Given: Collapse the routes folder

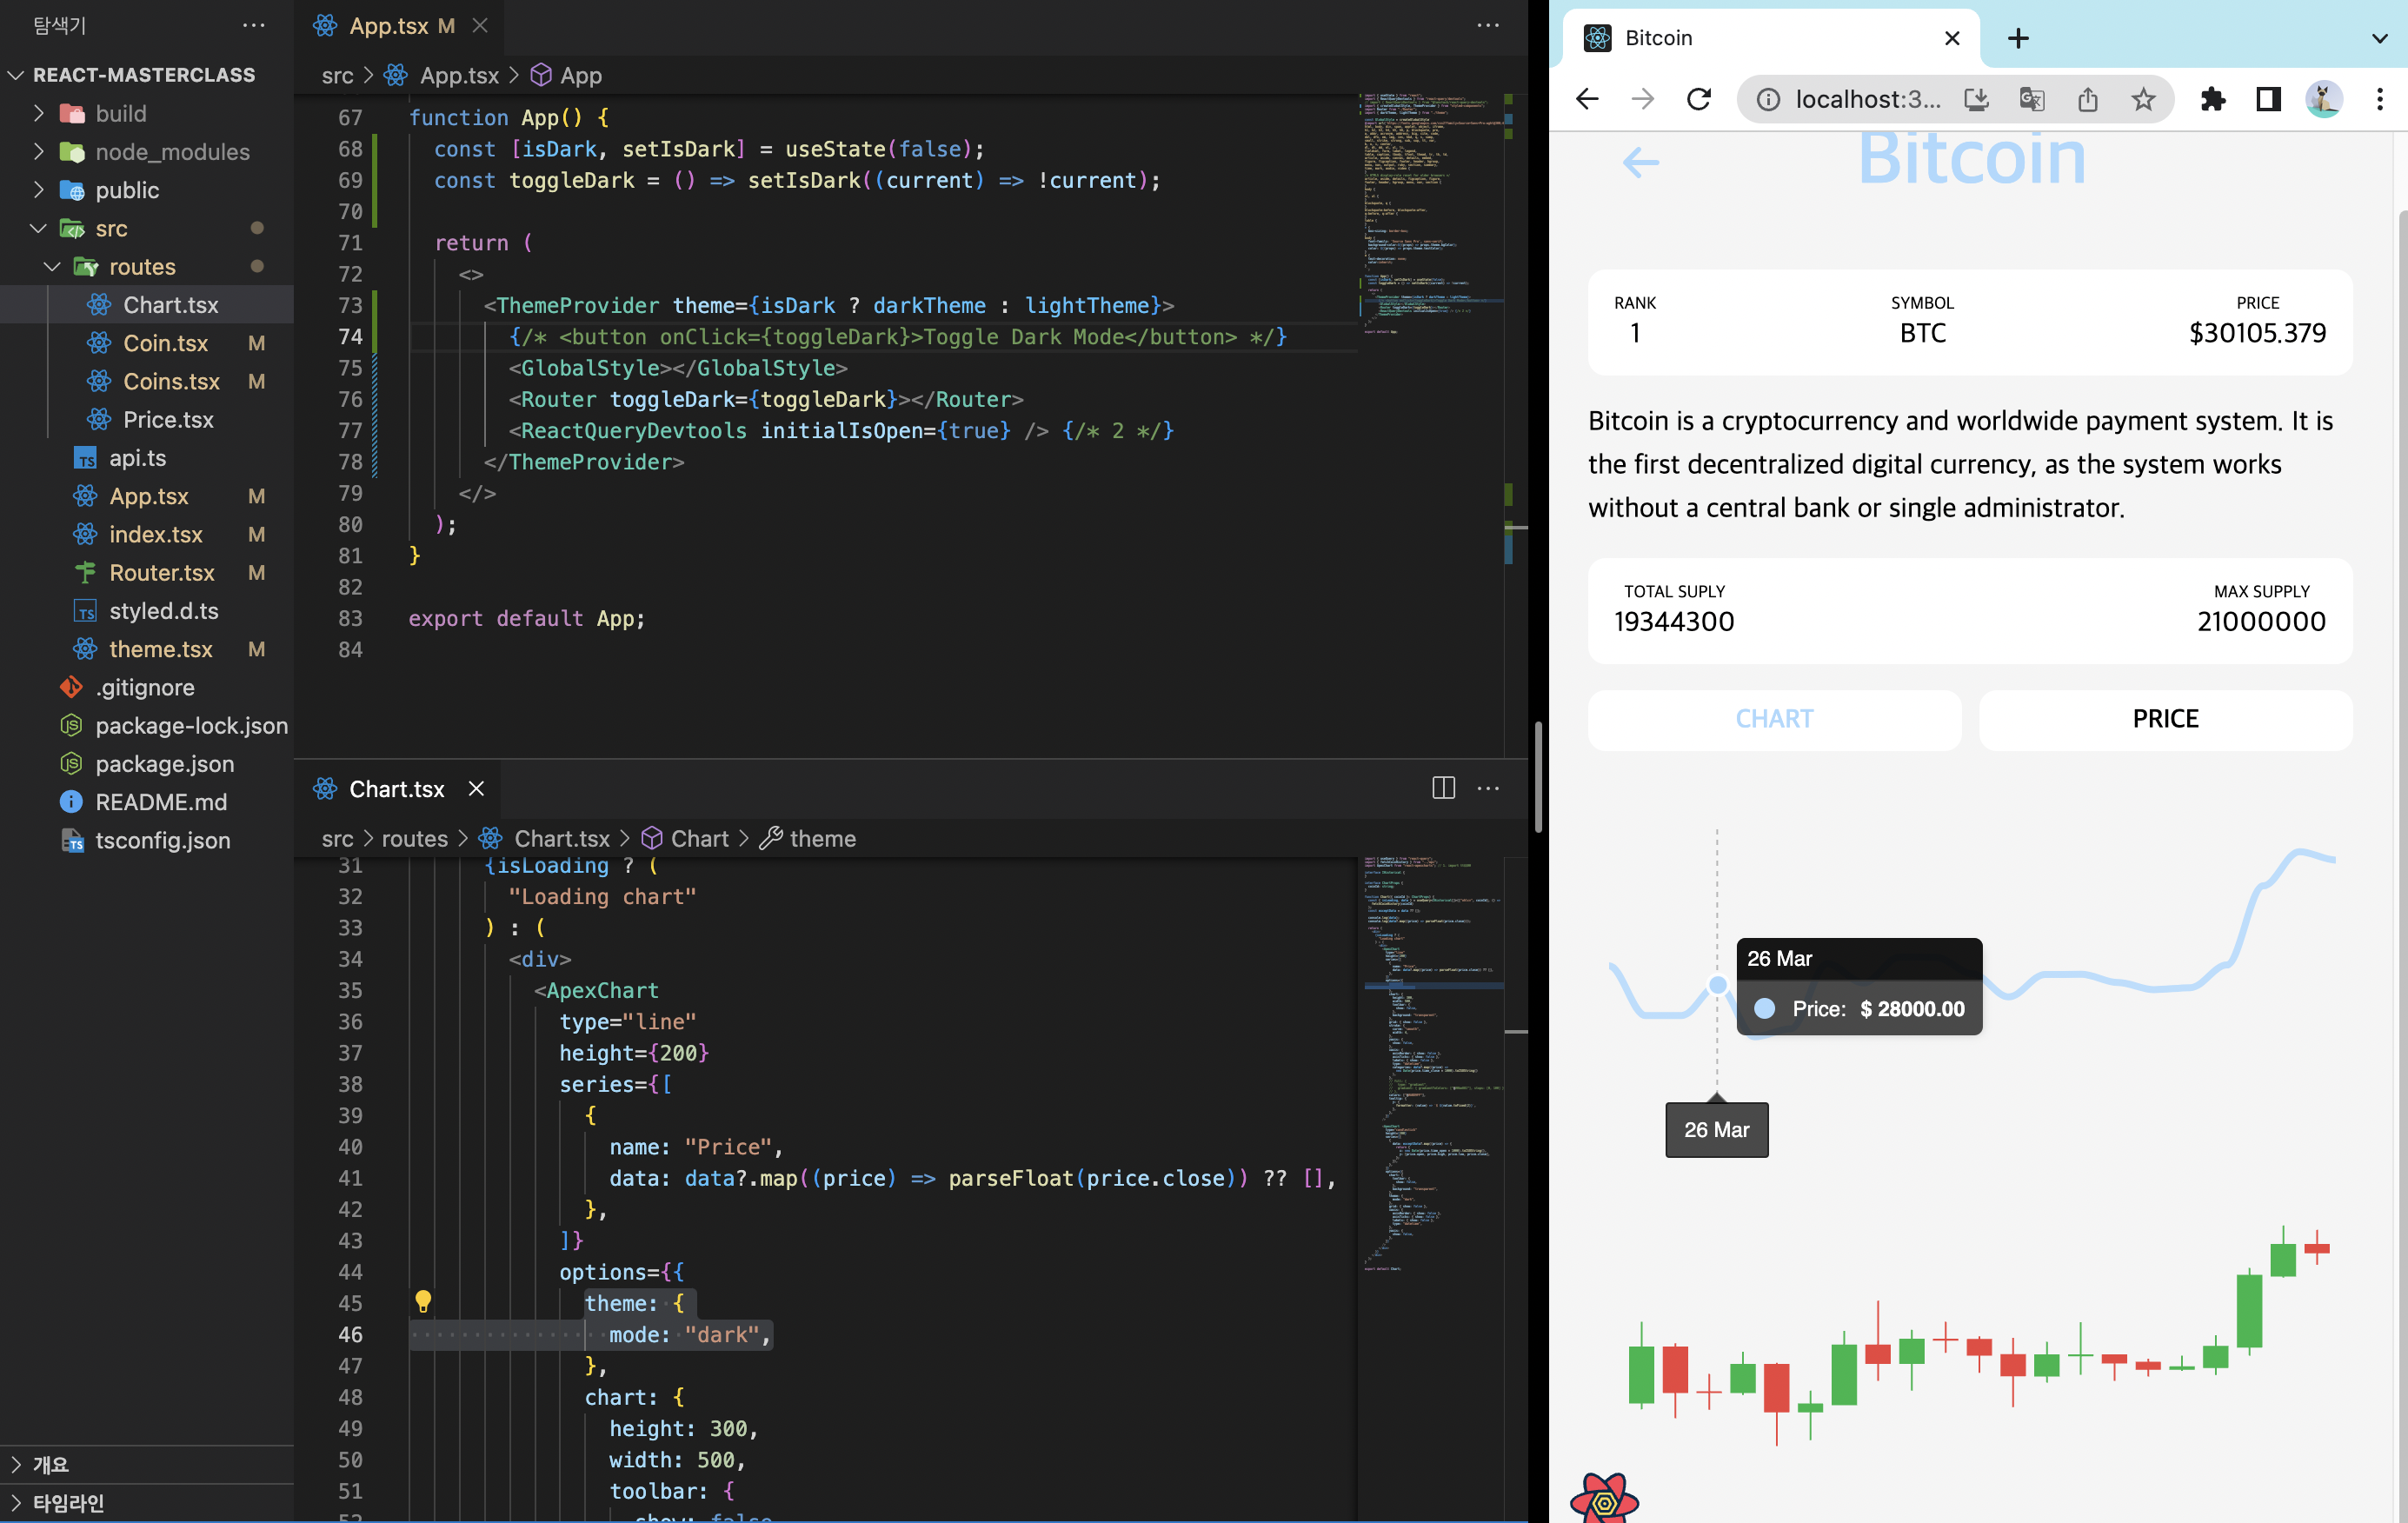Looking at the screenshot, I should 141,267.
